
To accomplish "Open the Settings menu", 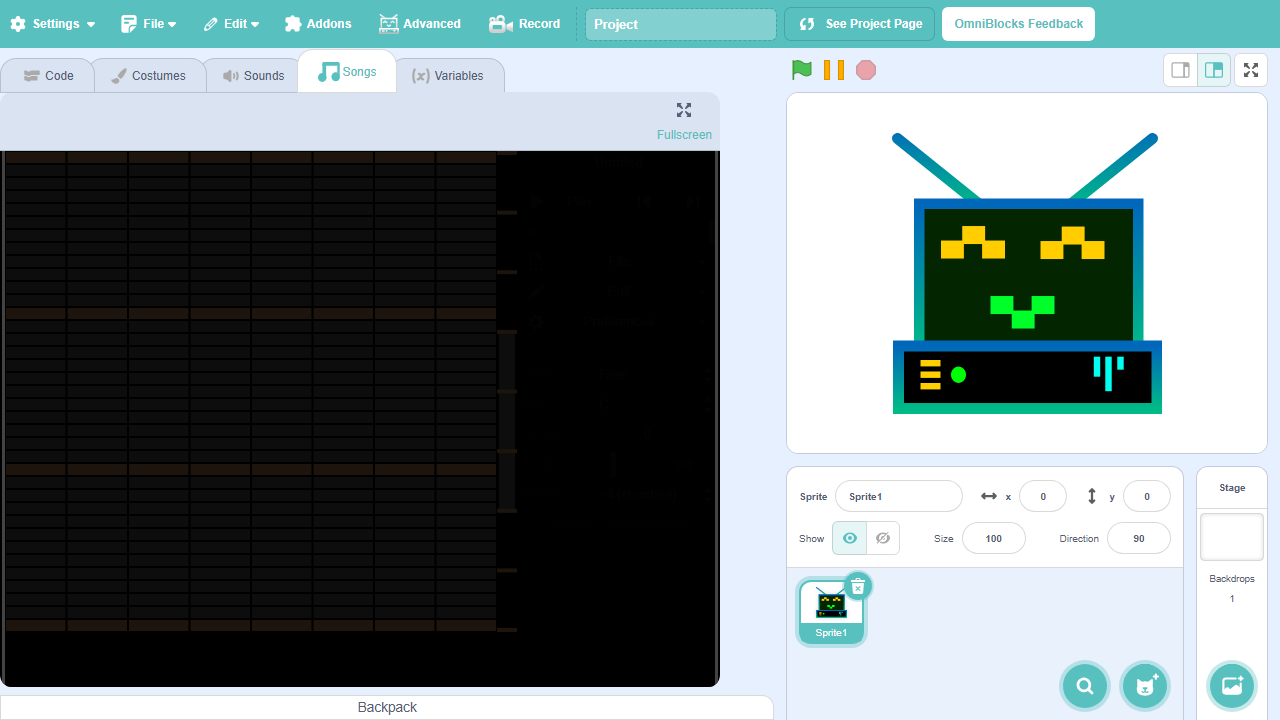I will [53, 24].
